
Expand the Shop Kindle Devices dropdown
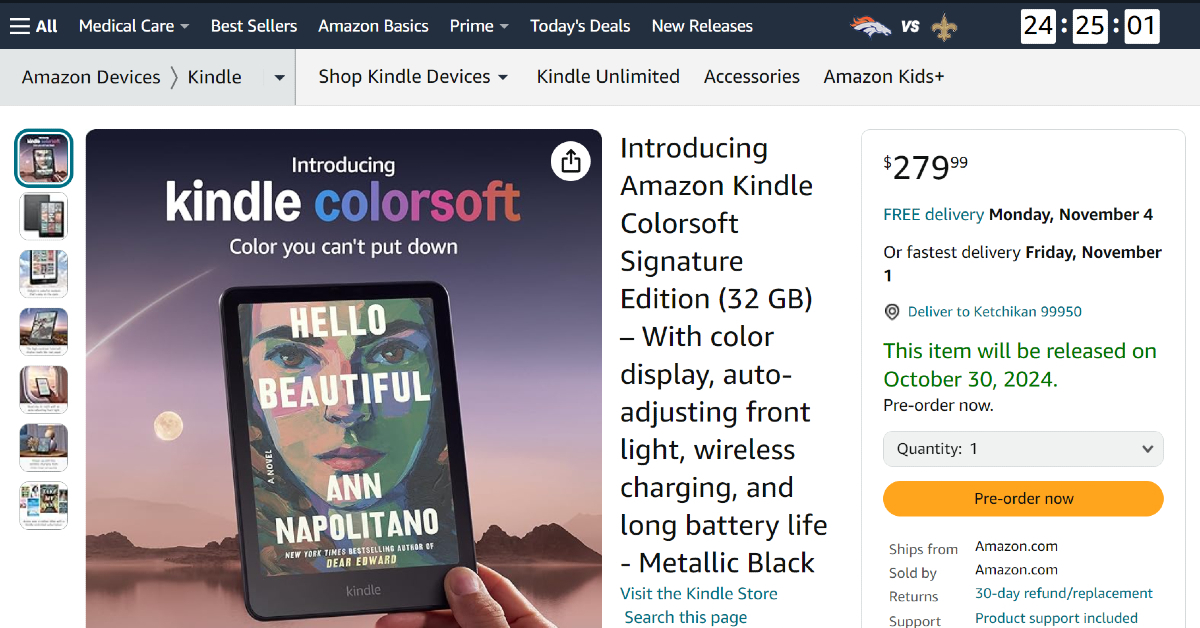413,76
